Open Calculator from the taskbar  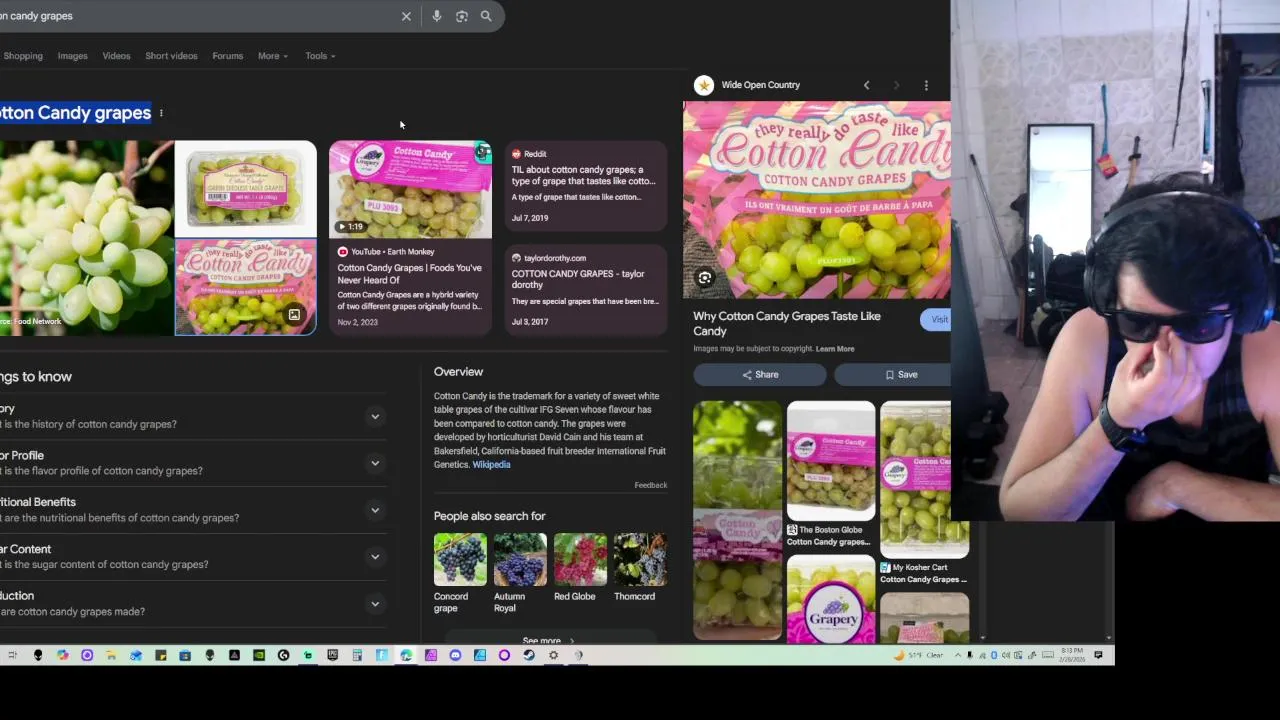pos(357,655)
